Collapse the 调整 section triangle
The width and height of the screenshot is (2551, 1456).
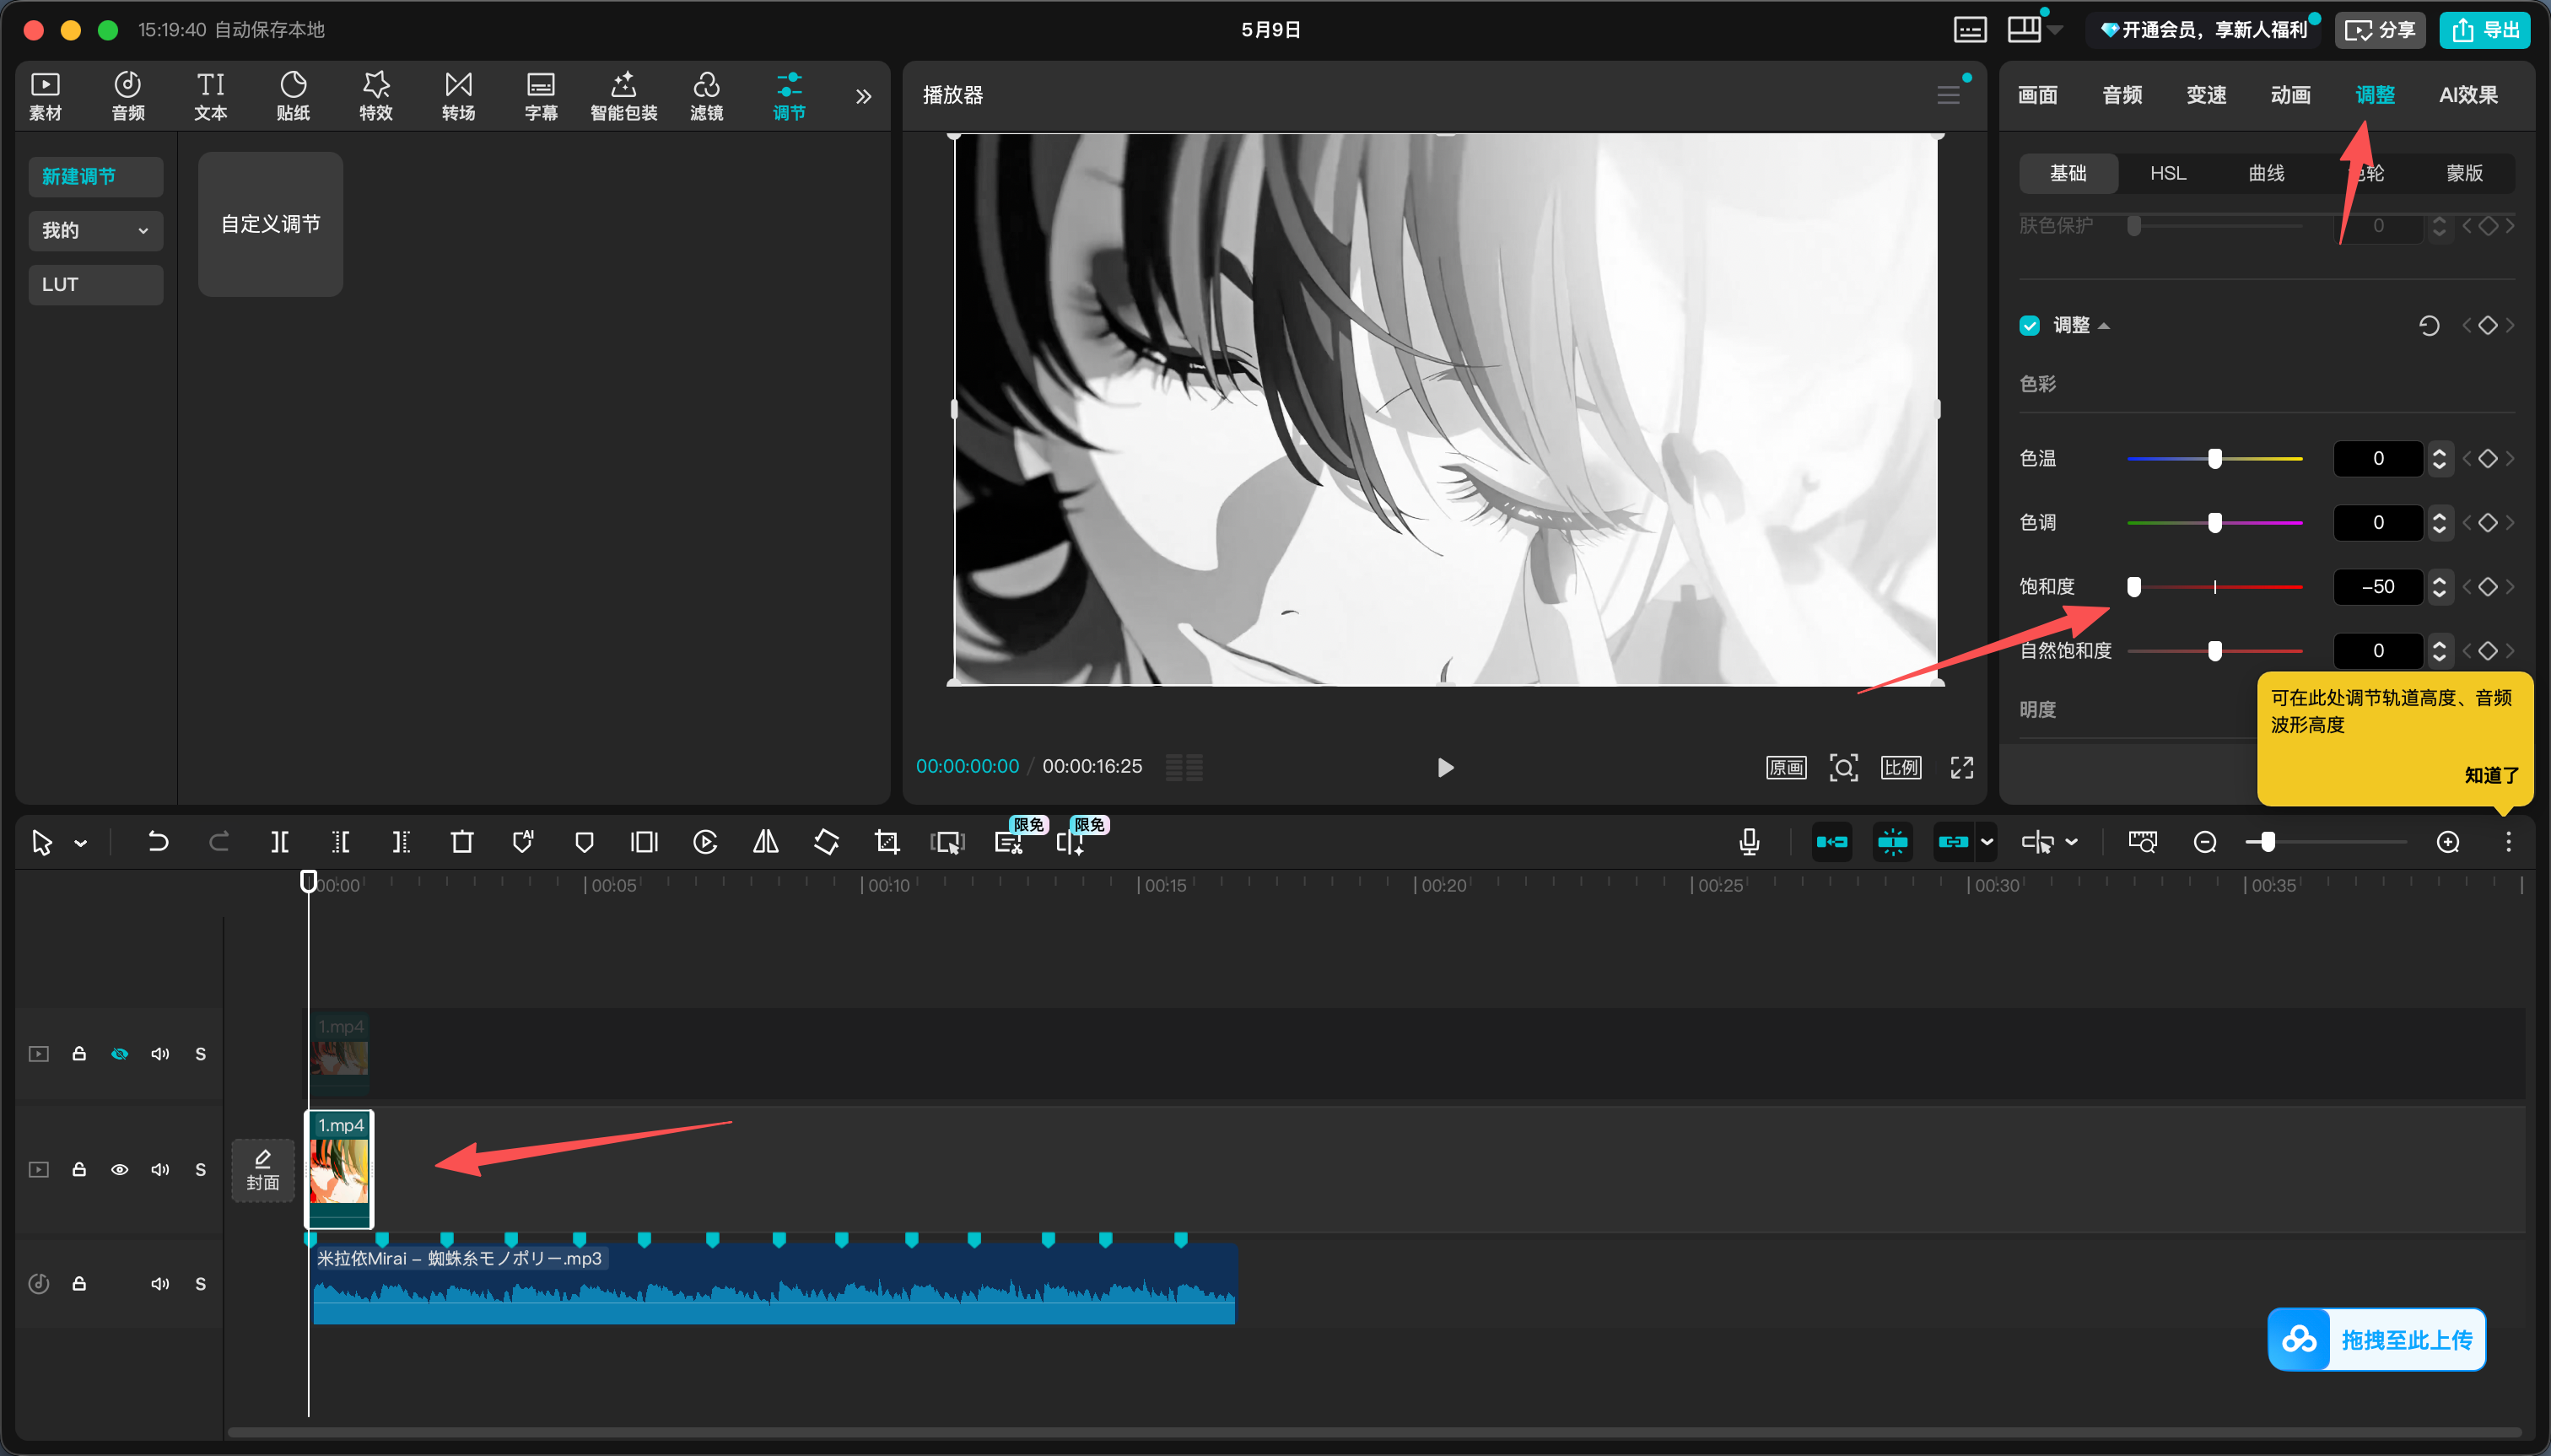click(x=2104, y=326)
